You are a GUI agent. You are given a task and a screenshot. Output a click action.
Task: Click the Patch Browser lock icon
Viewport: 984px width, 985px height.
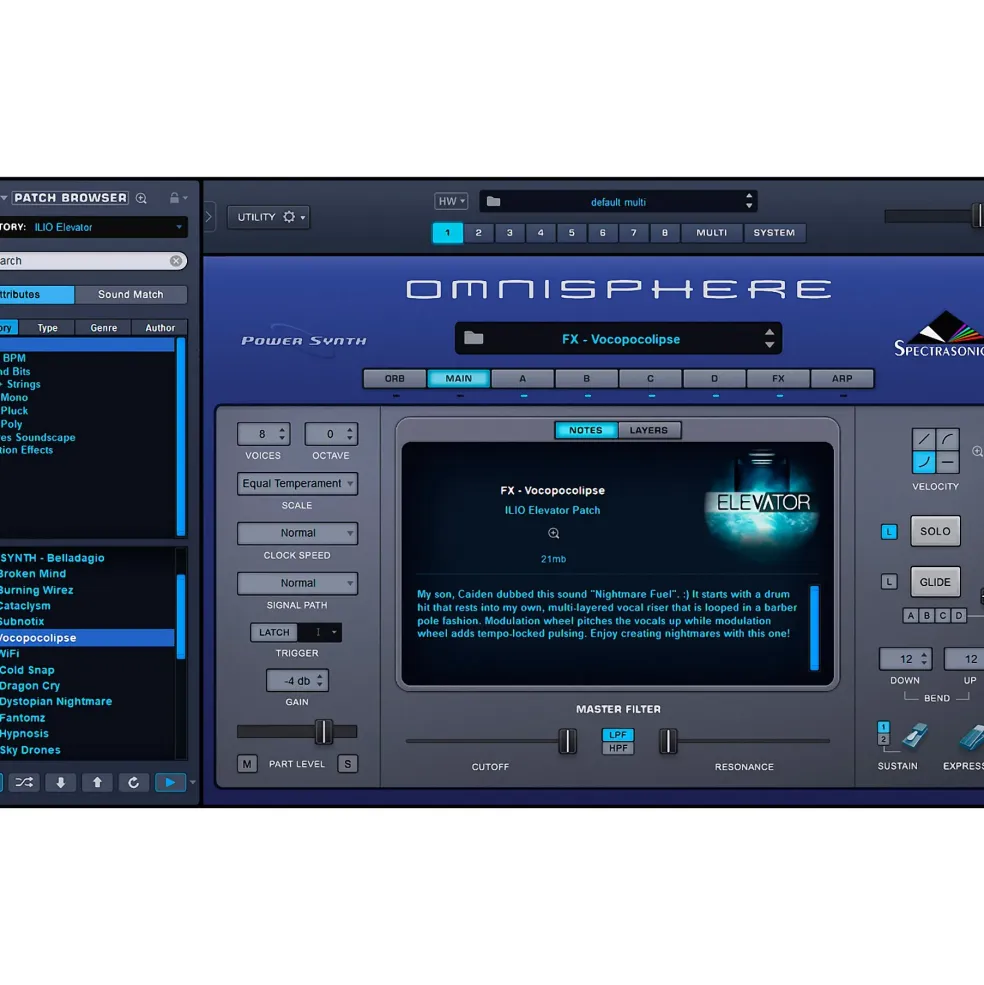coord(174,198)
